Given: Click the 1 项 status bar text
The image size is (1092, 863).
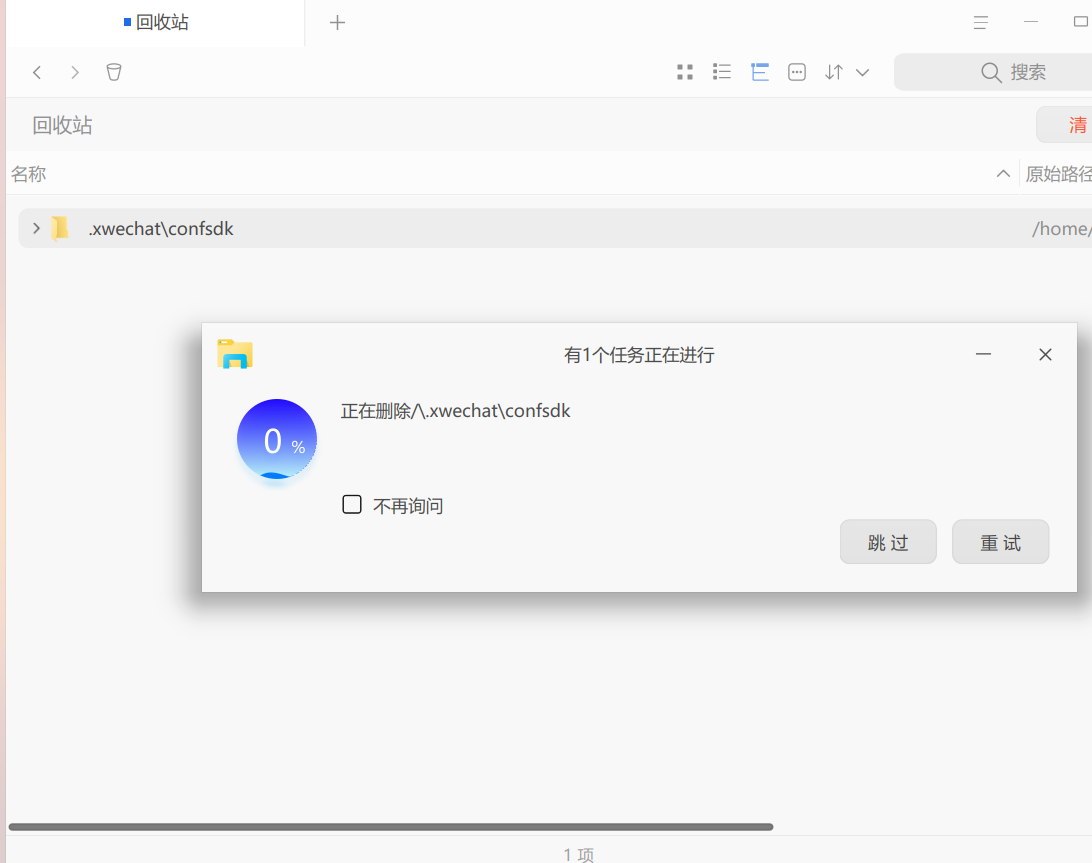Looking at the screenshot, I should coord(578,854).
